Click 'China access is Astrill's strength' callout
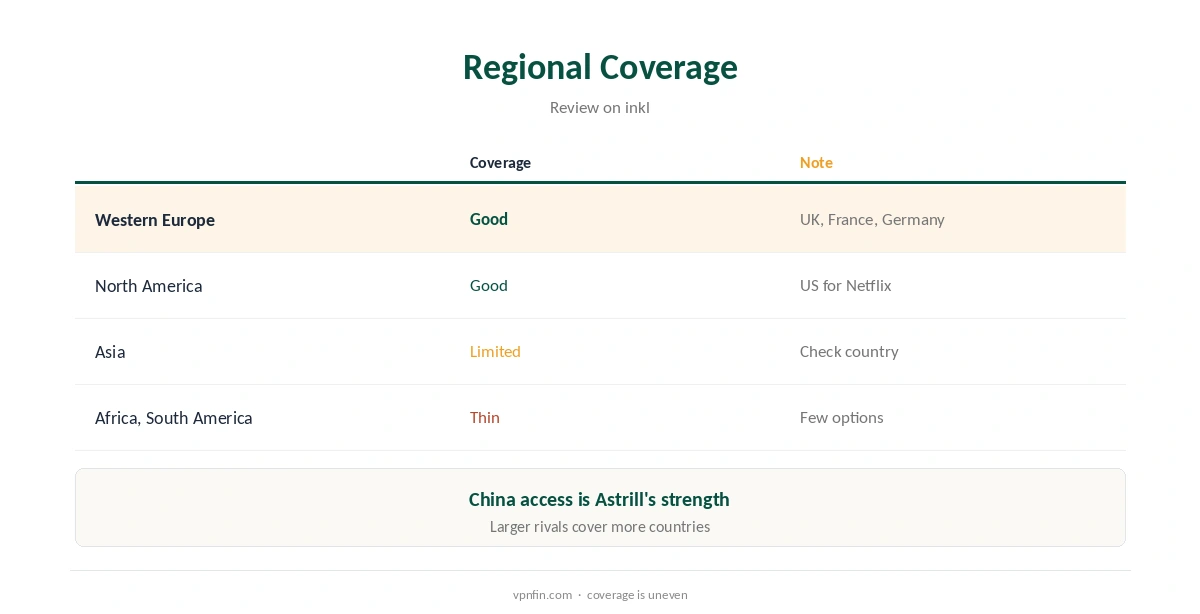This screenshot has width=1200, height=614. (x=599, y=499)
